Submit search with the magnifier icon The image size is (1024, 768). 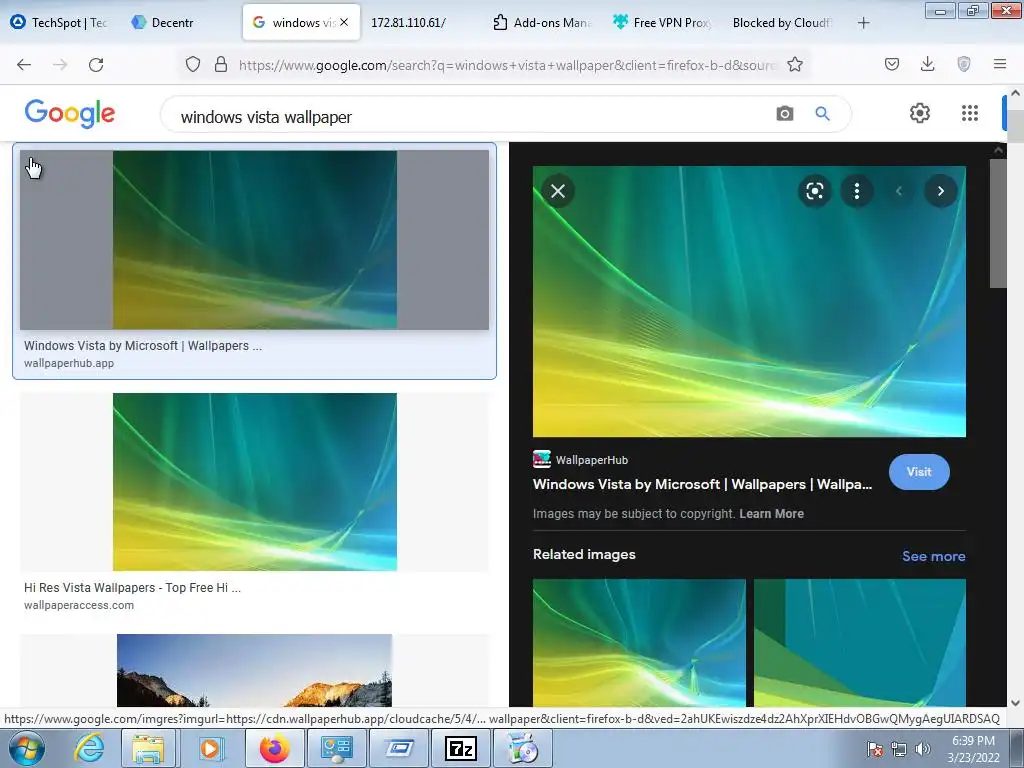pyautogui.click(x=823, y=114)
